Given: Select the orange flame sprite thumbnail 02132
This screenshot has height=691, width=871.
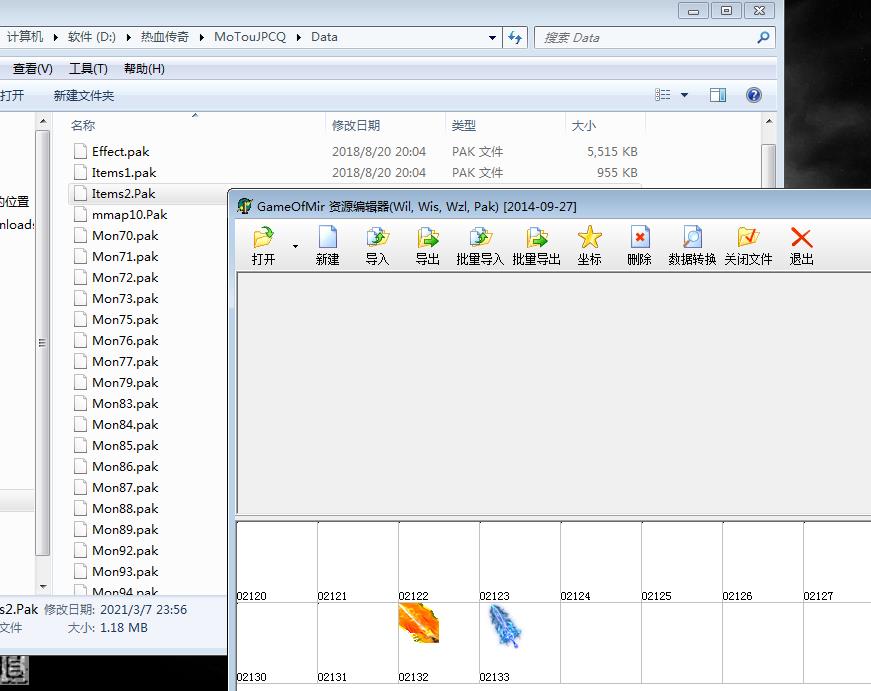Looking at the screenshot, I should 418,625.
